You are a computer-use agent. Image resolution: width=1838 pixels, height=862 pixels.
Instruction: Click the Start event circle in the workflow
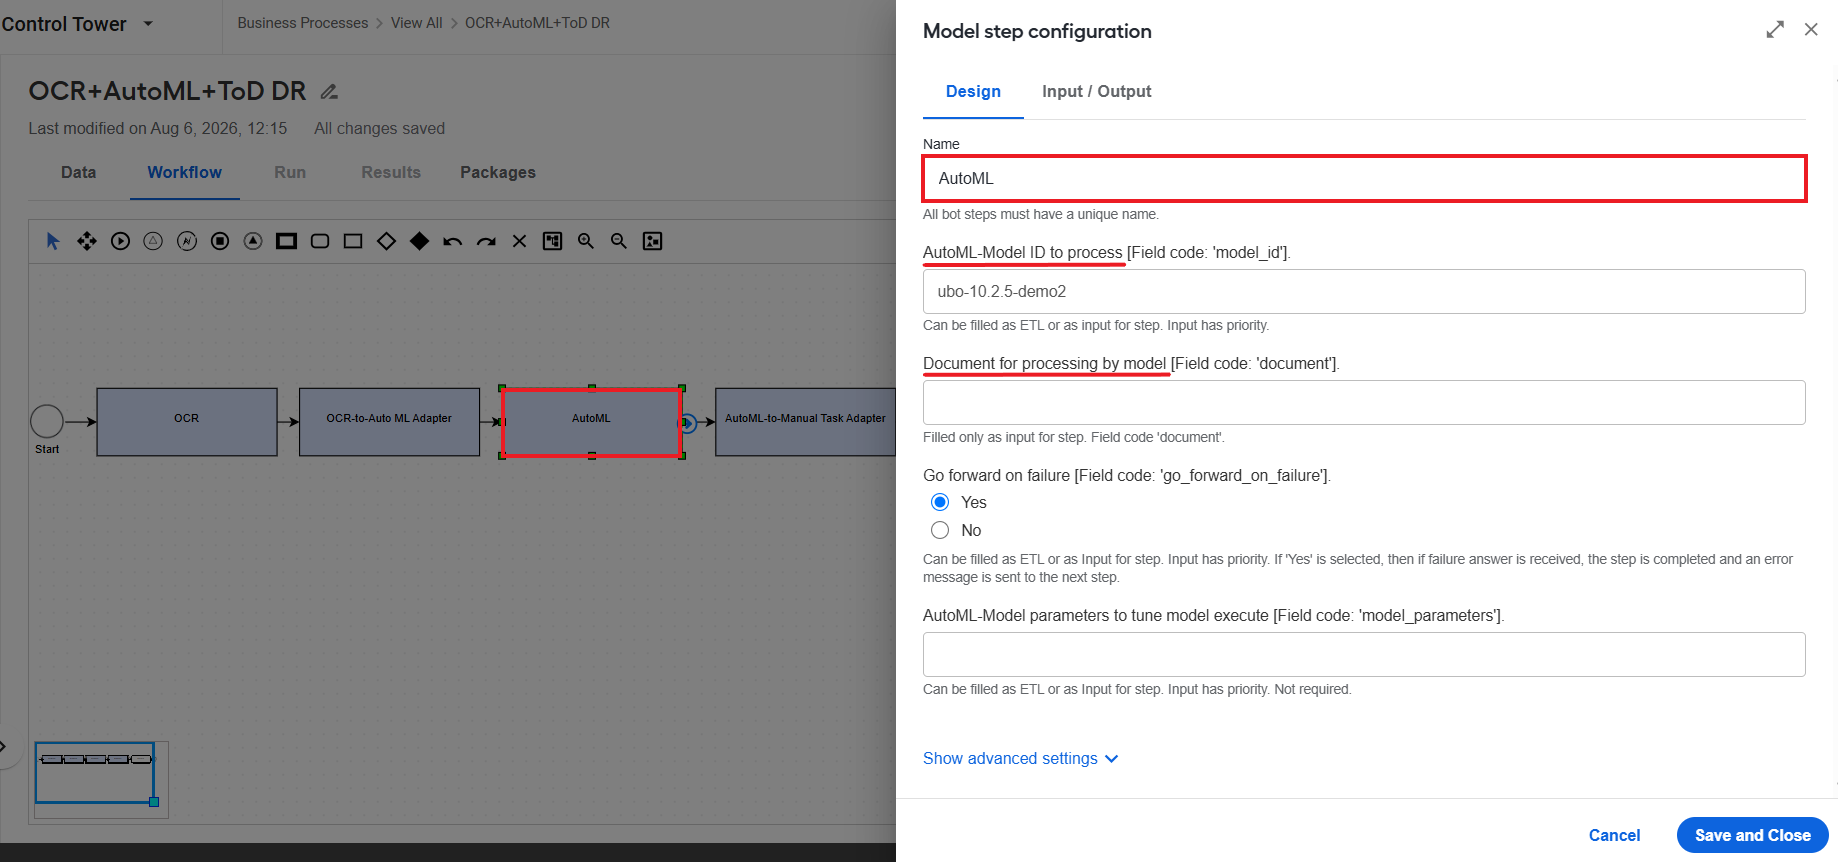pos(47,421)
